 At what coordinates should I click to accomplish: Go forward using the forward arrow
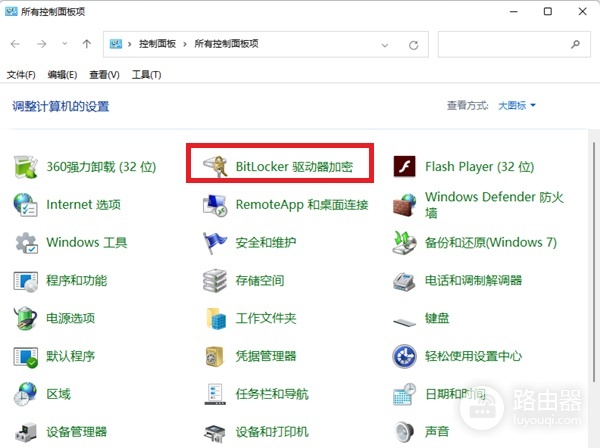[41, 44]
